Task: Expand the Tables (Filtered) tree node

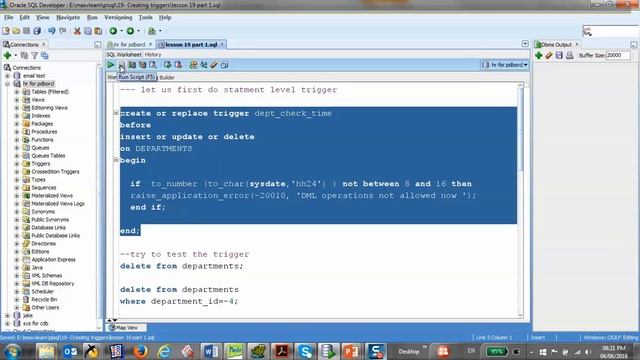Action: point(17,92)
